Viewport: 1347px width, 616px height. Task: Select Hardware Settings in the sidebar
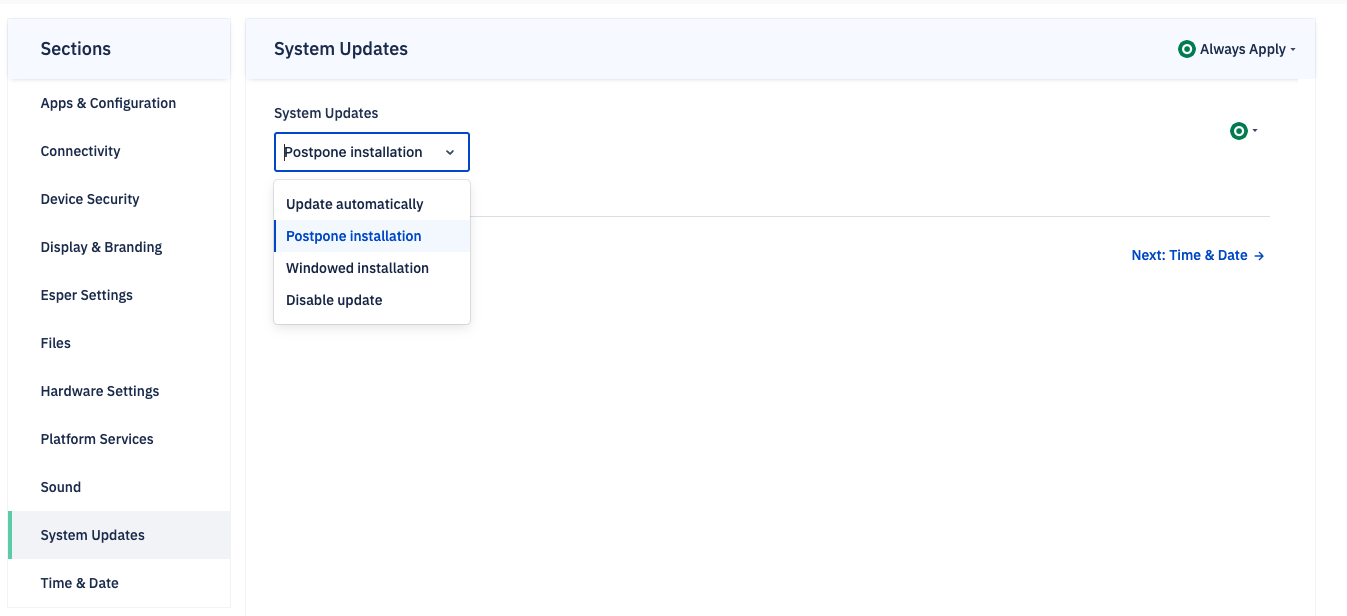click(x=119, y=391)
